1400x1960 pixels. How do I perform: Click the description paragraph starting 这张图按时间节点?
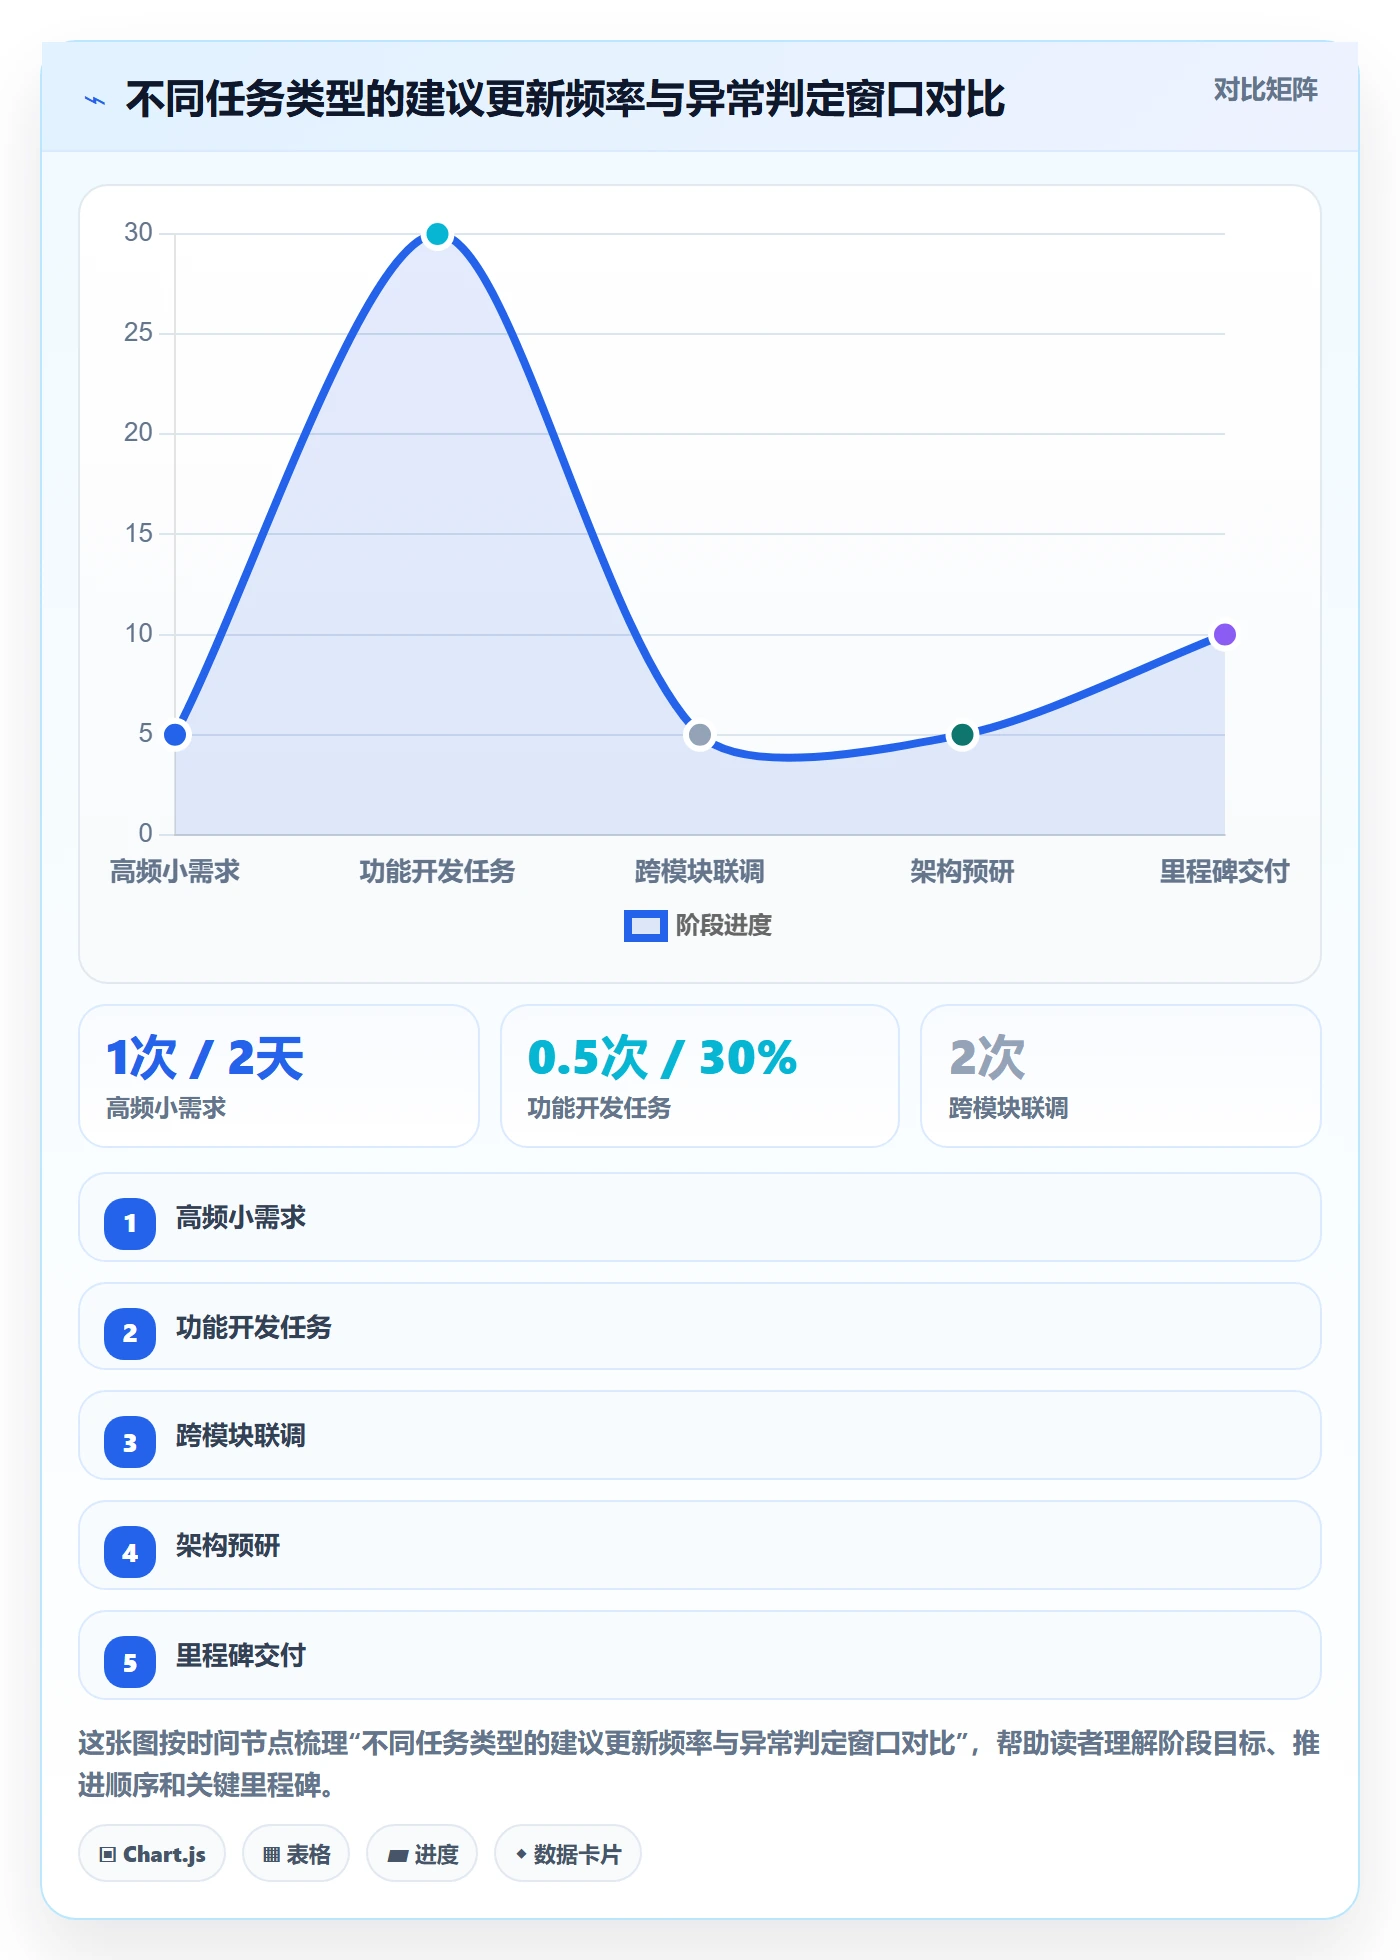(x=699, y=1764)
